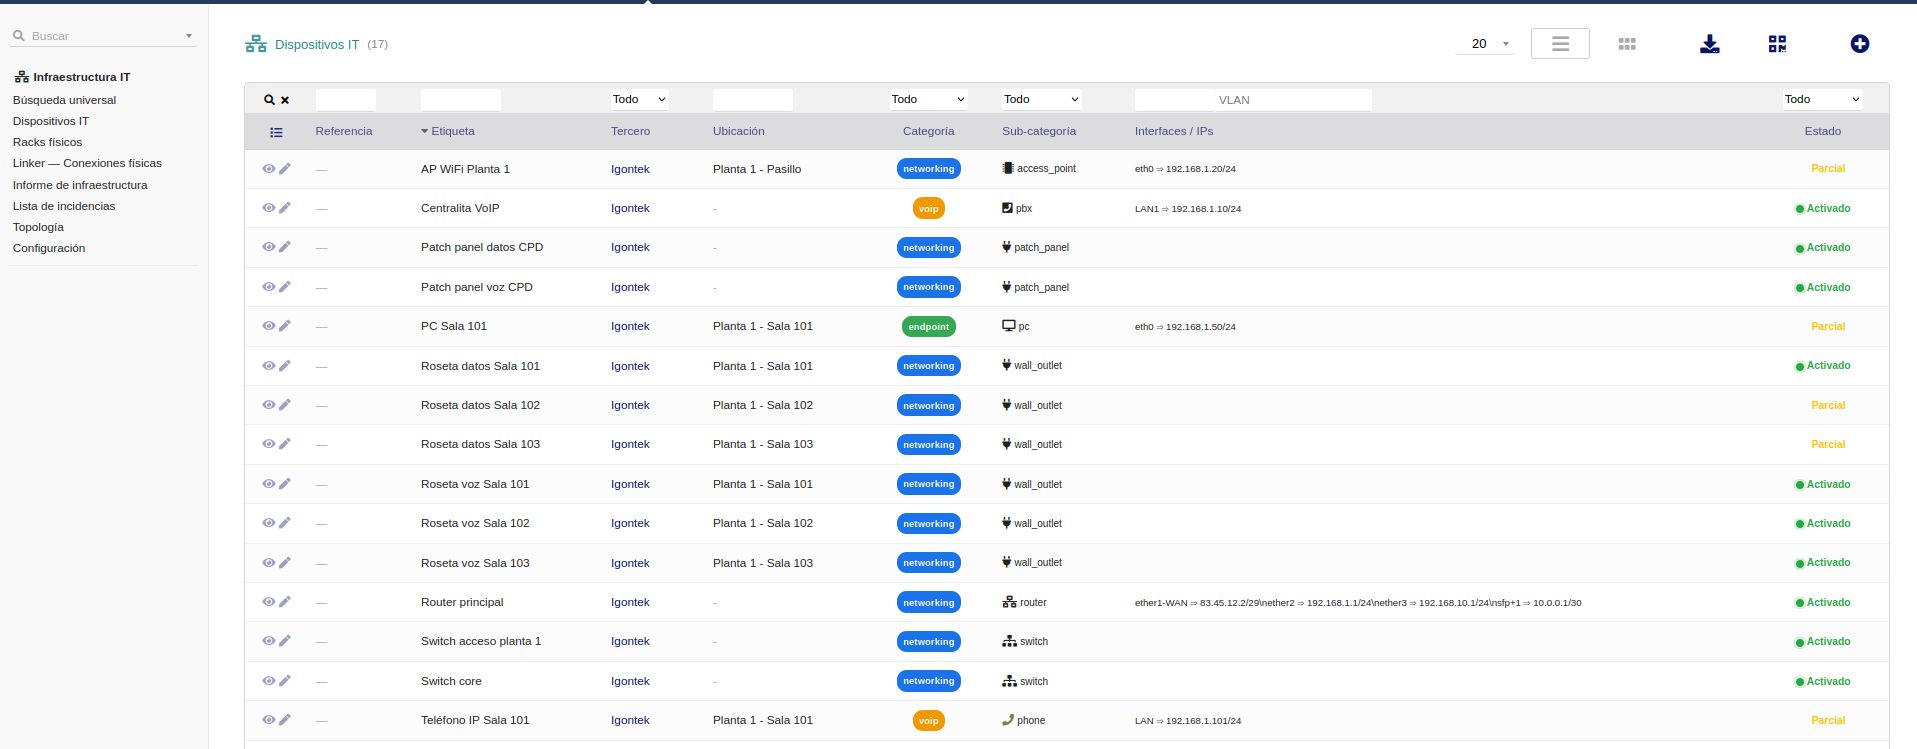Click the Dispositivos IT network icon in header
The image size is (1917, 749).
[256, 44]
